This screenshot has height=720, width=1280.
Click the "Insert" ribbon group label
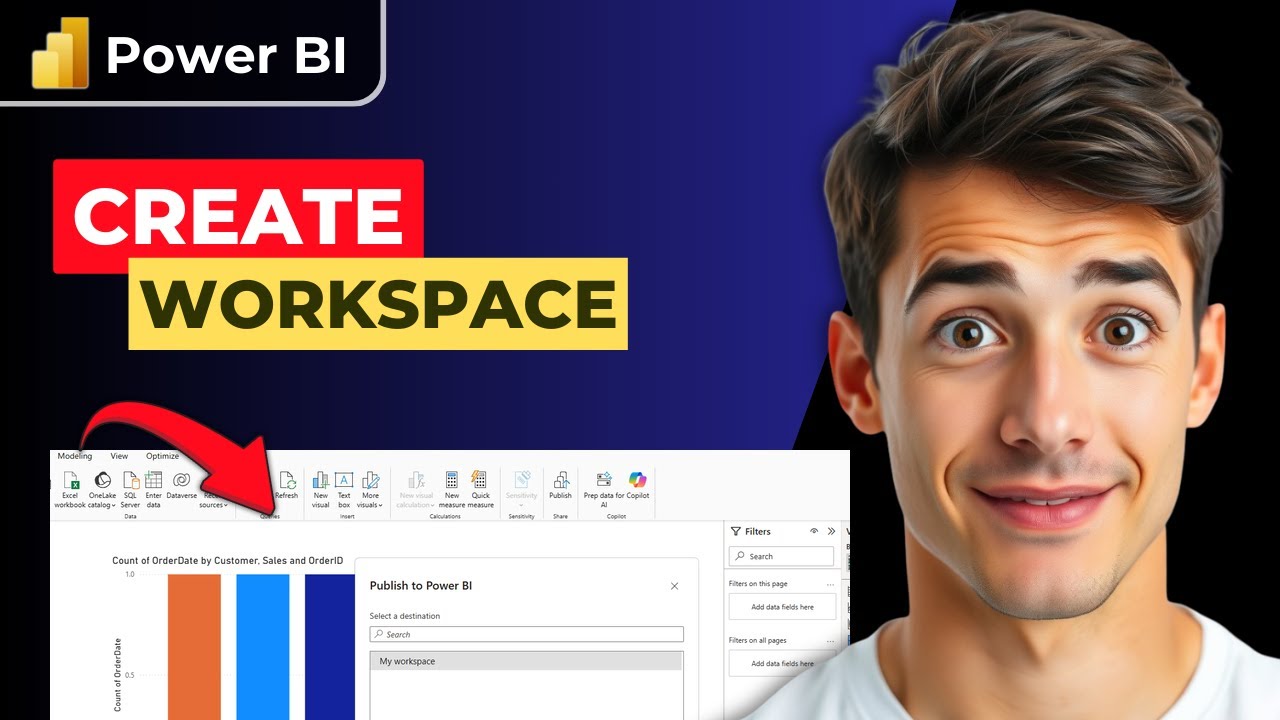pos(347,517)
